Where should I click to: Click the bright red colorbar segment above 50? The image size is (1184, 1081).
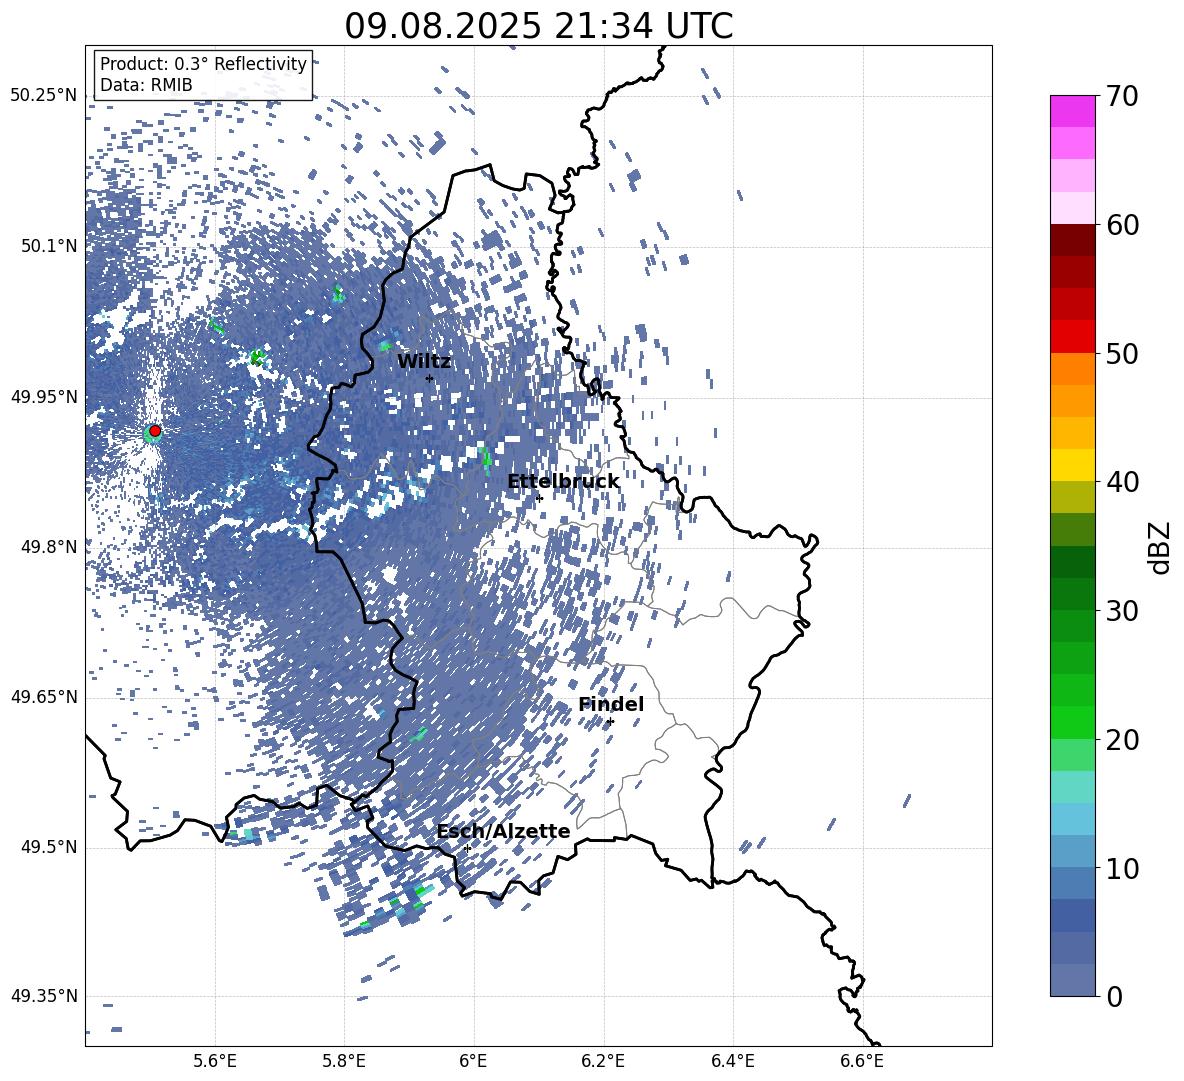(1073, 337)
